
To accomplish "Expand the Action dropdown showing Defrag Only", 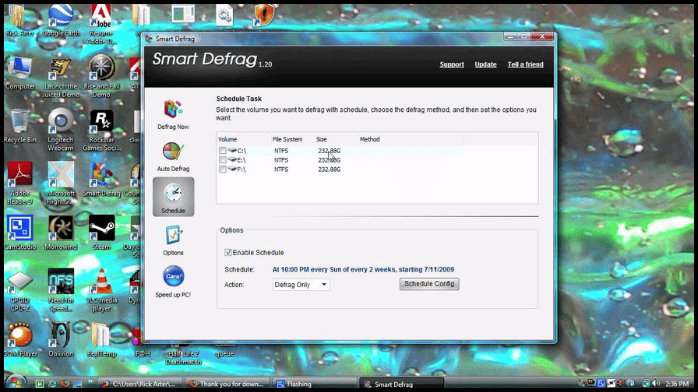I will pos(301,285).
